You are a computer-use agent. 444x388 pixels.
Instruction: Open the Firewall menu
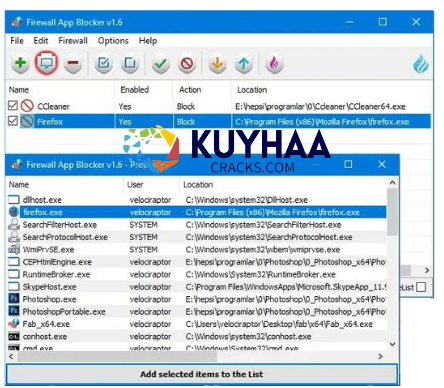coord(73,41)
